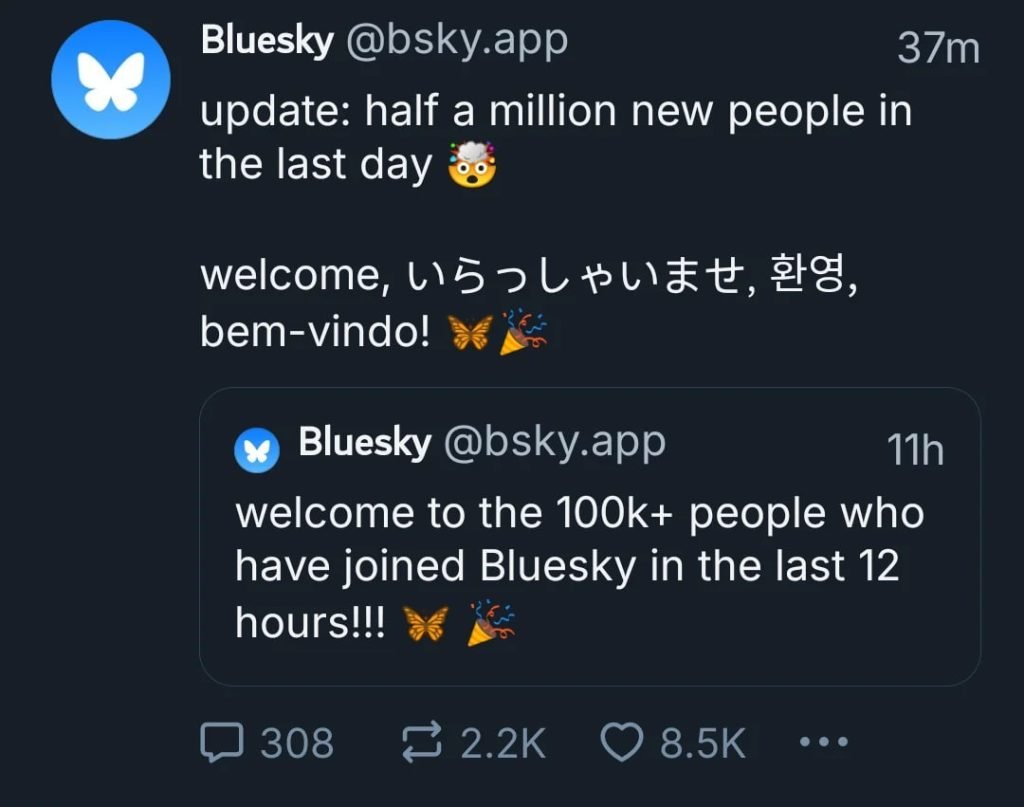Click the 8.5K like count
Image resolution: width=1024 pixels, height=807 pixels.
pyautogui.click(x=702, y=742)
